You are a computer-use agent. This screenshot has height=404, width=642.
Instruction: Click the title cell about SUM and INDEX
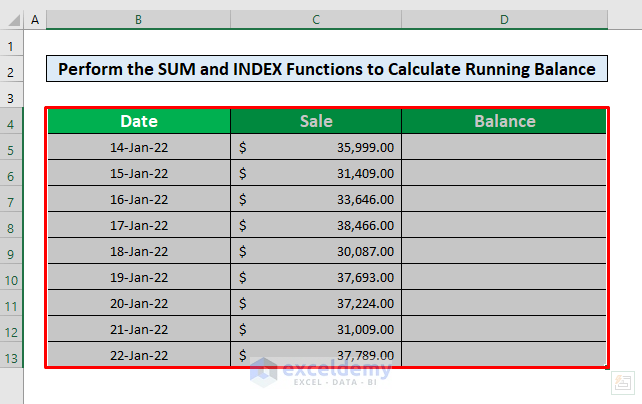pos(327,69)
